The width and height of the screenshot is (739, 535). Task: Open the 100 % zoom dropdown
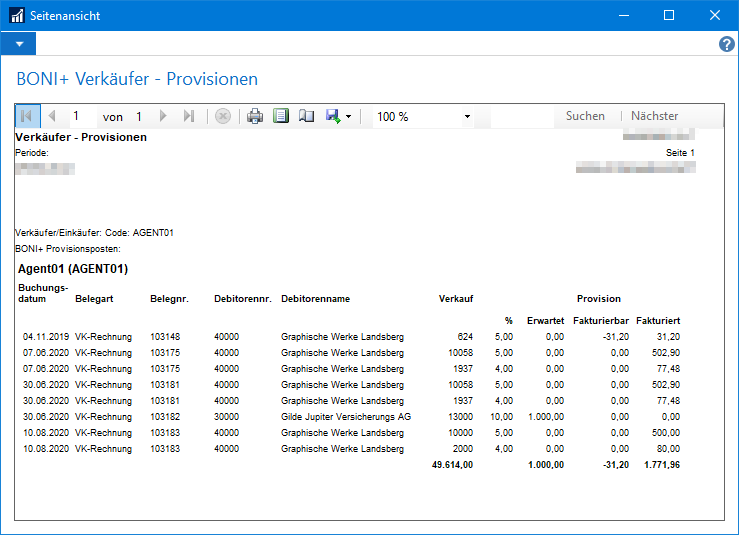[422, 116]
